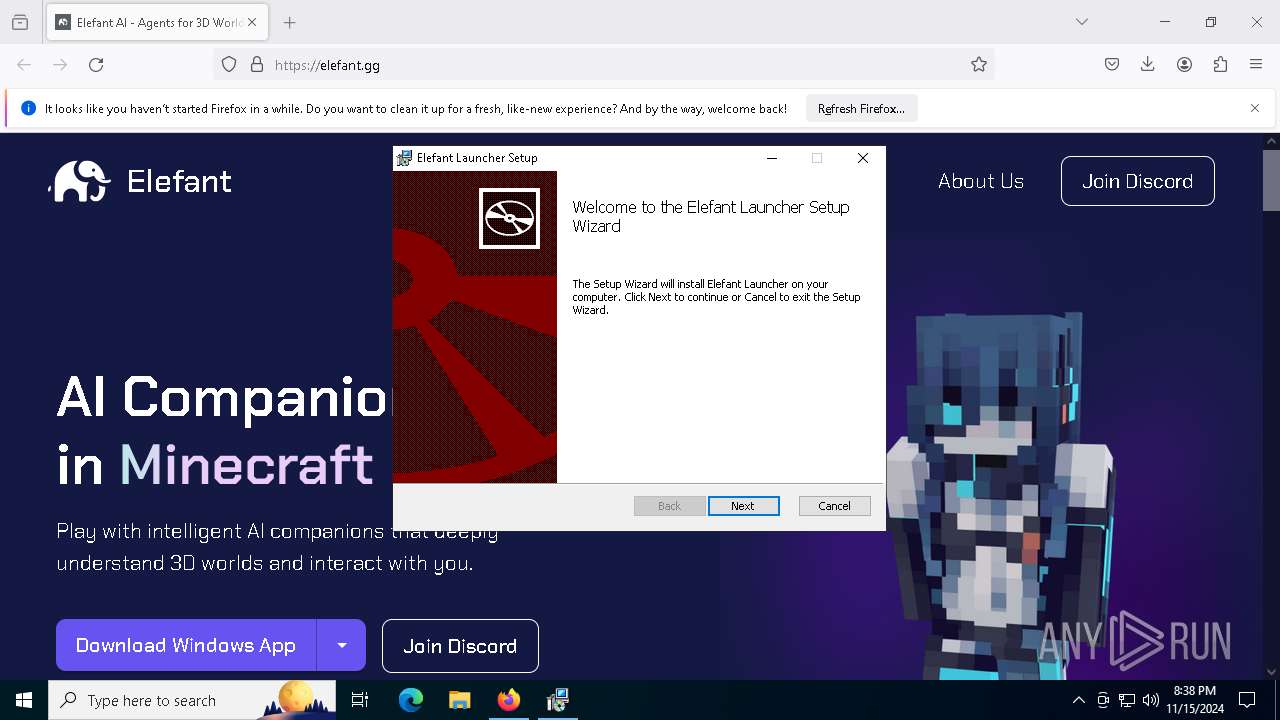Dismiss the Firefox refresh notification bar
The width and height of the screenshot is (1280, 720).
pos(1255,108)
